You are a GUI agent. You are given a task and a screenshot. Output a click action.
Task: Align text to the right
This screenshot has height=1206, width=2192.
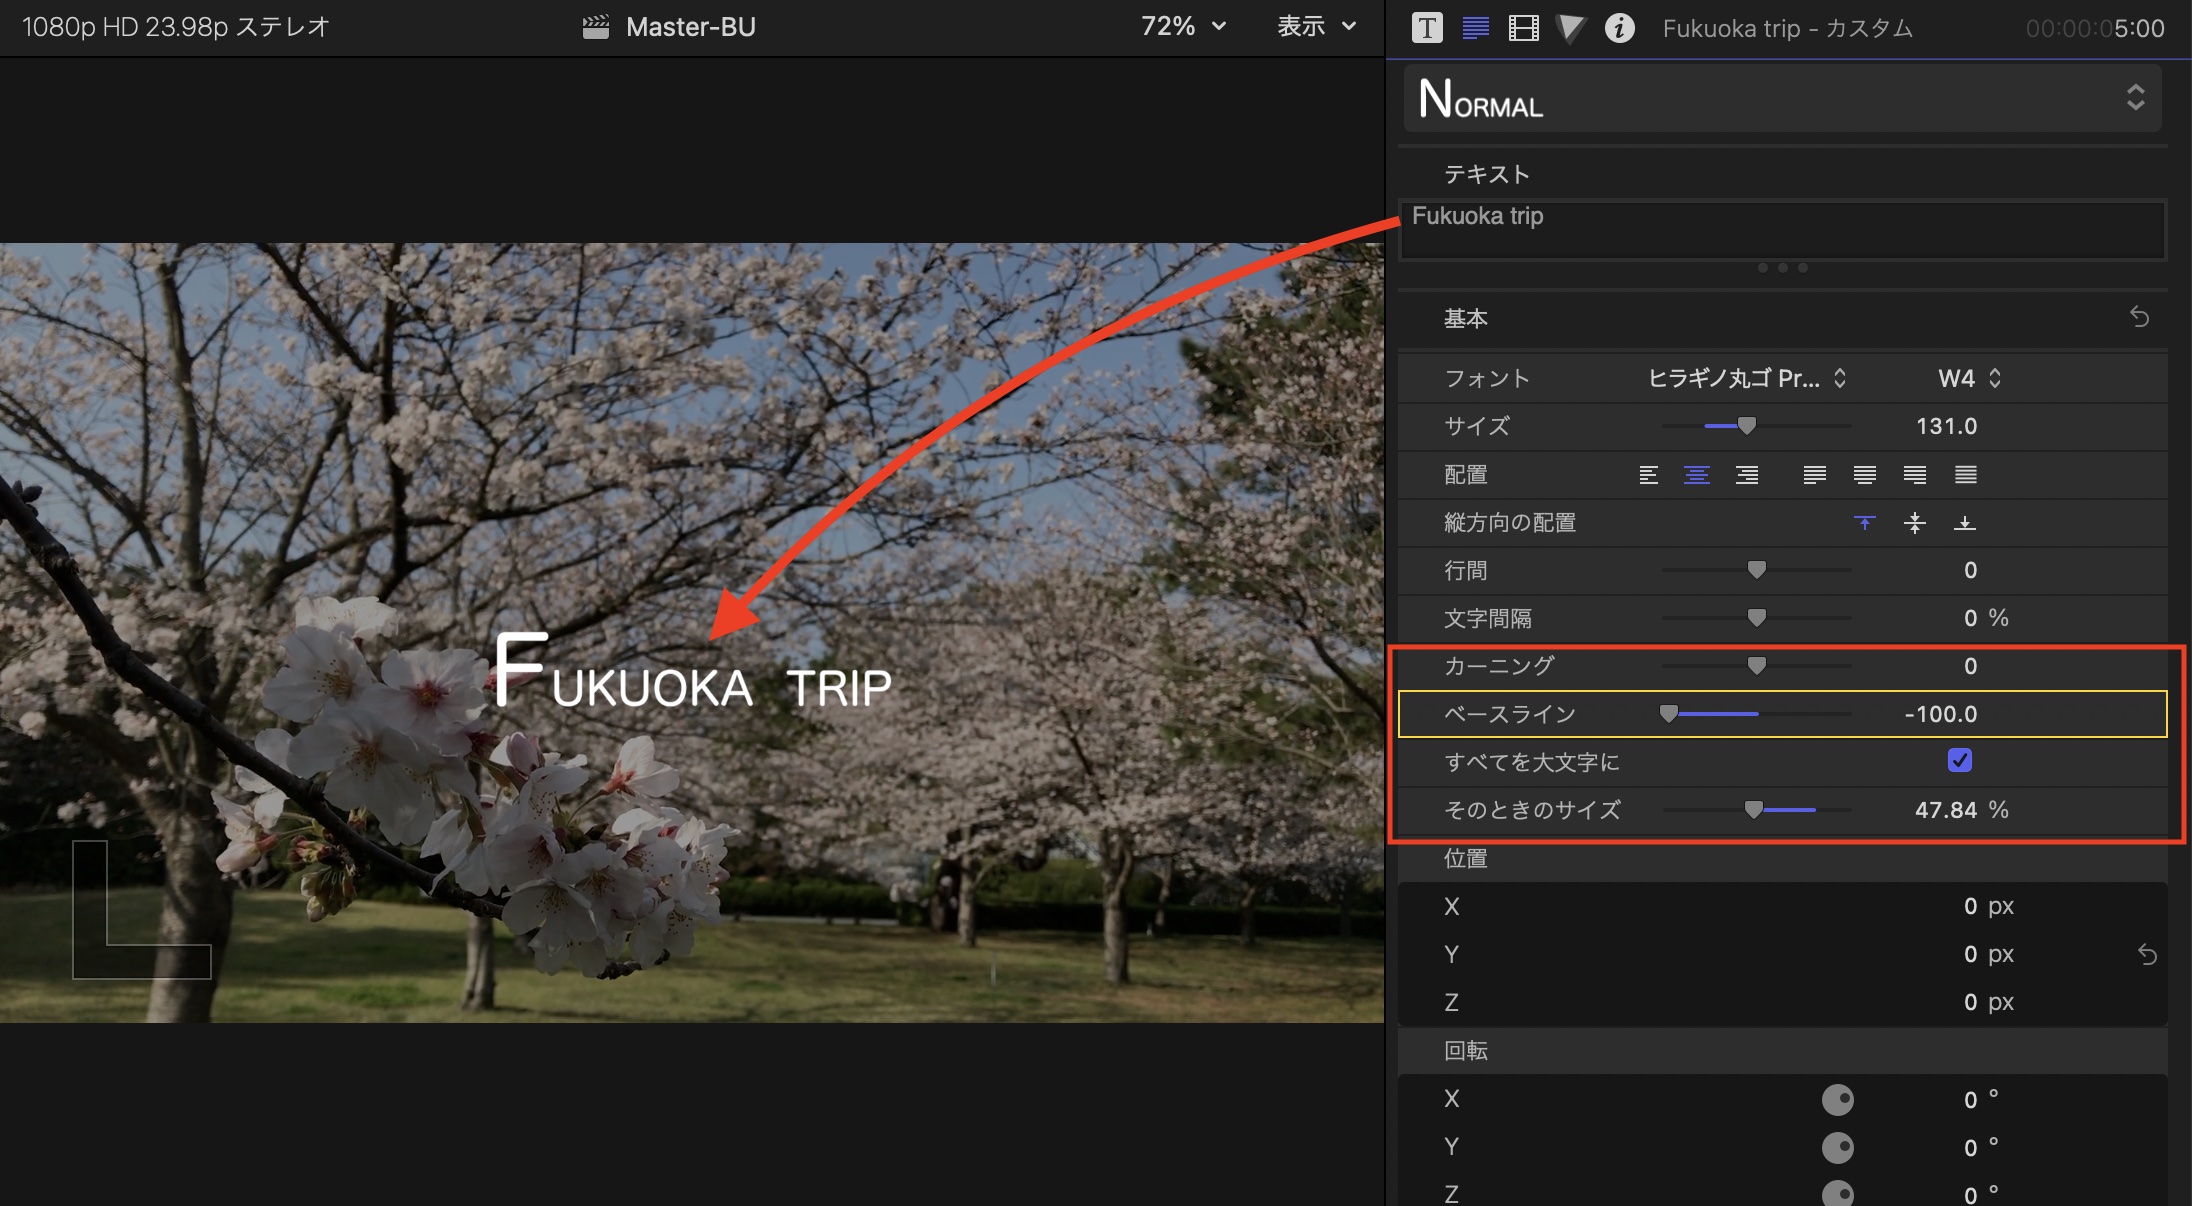tap(1747, 475)
